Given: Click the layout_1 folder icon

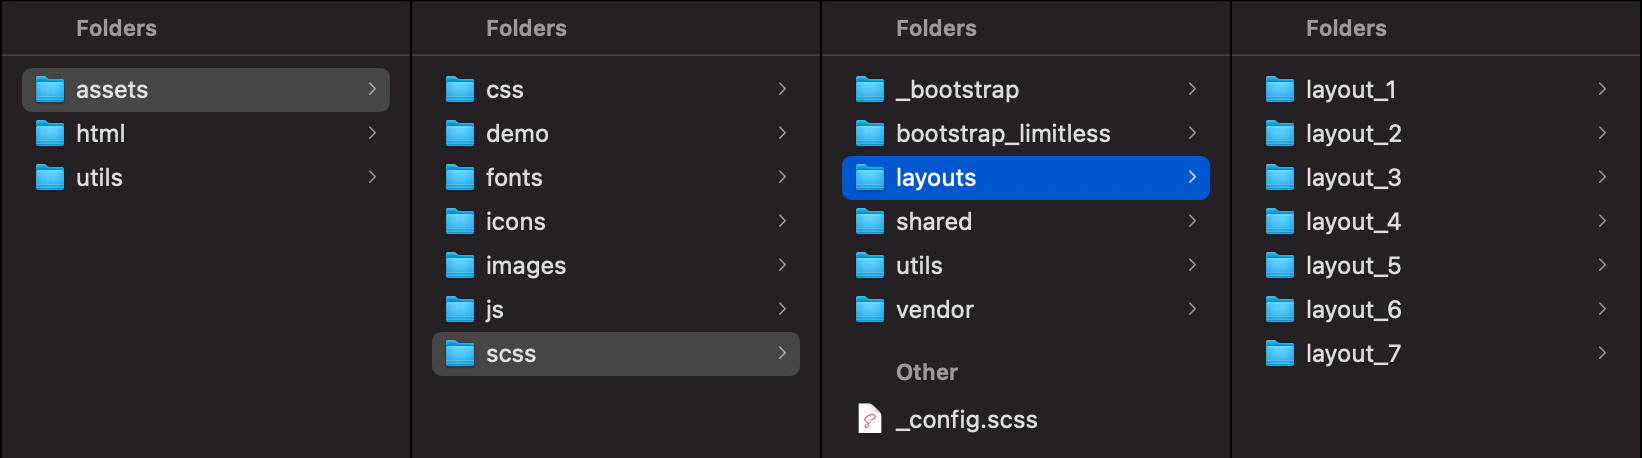Looking at the screenshot, I should click(x=1280, y=90).
